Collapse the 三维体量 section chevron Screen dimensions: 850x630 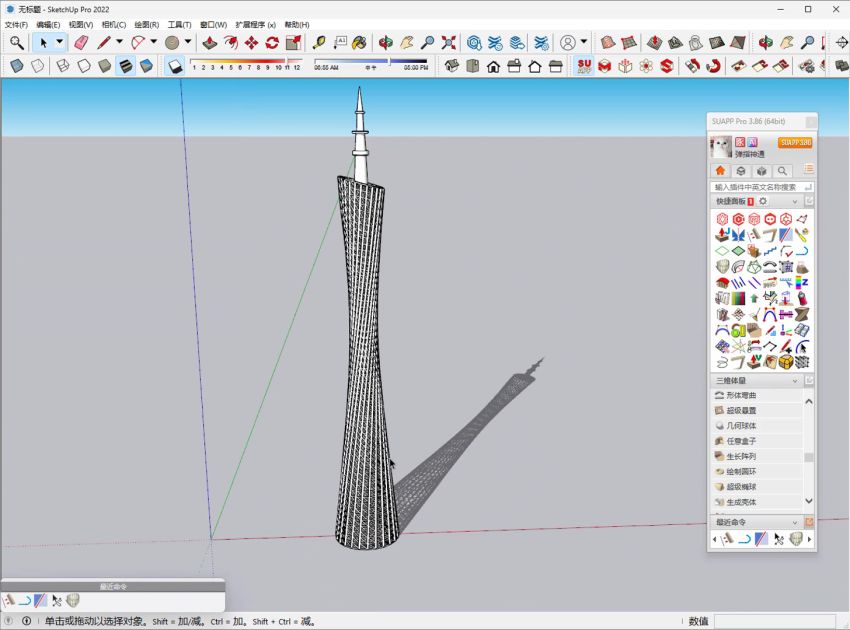coord(795,381)
